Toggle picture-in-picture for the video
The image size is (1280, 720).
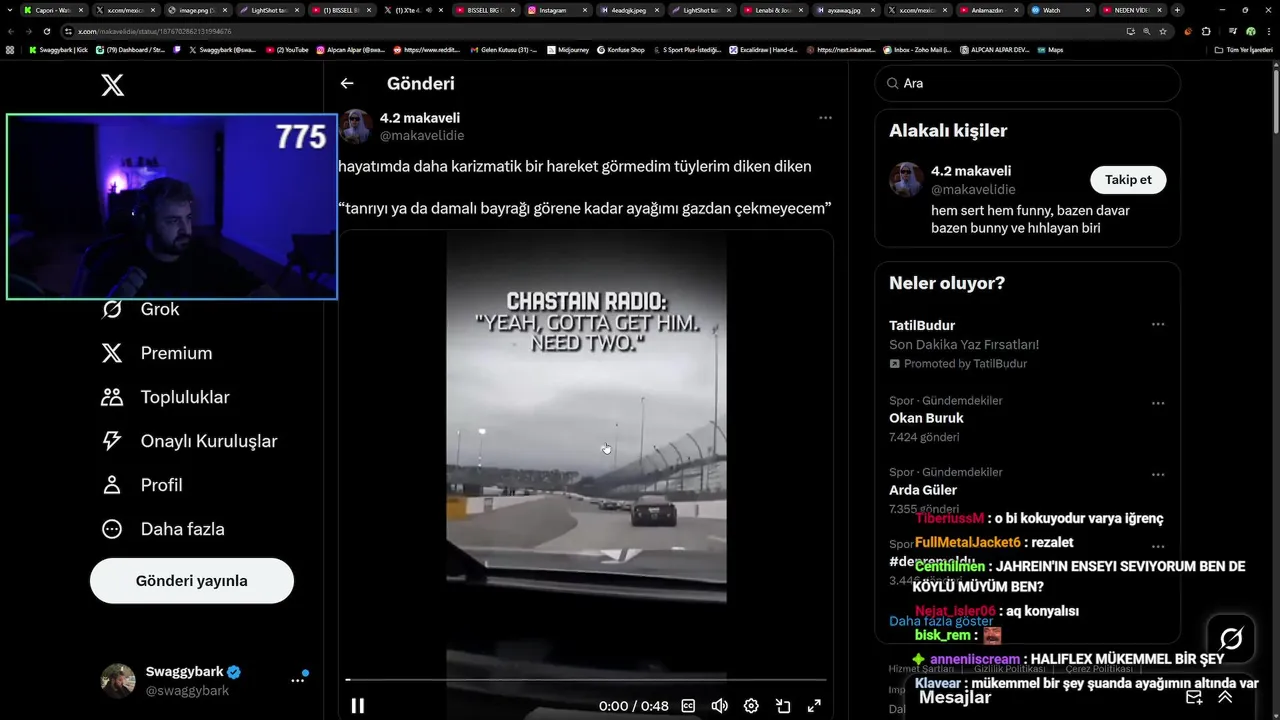click(x=783, y=706)
